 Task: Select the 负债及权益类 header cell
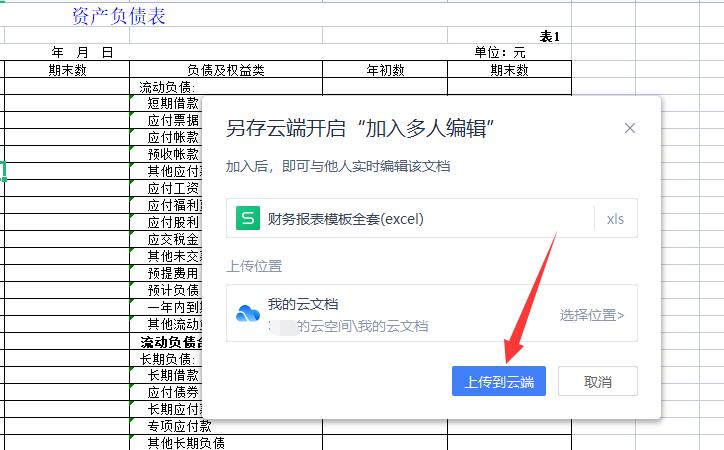point(226,70)
